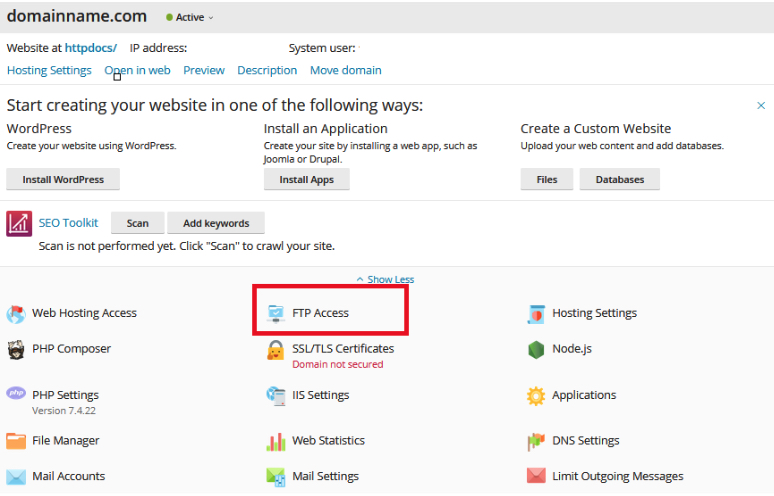The image size is (774, 496).
Task: Open the SSL/TLS Certificates text link
Action: click(343, 349)
